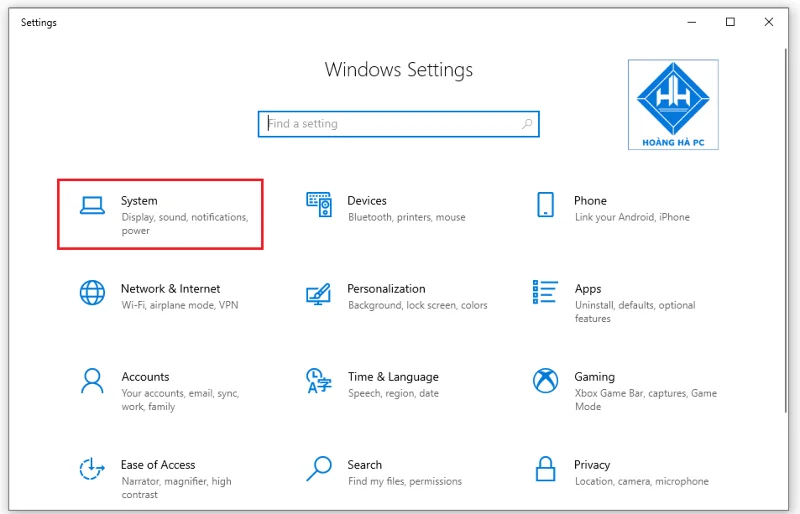
Task: Minimize the Settings window
Action: (x=692, y=22)
